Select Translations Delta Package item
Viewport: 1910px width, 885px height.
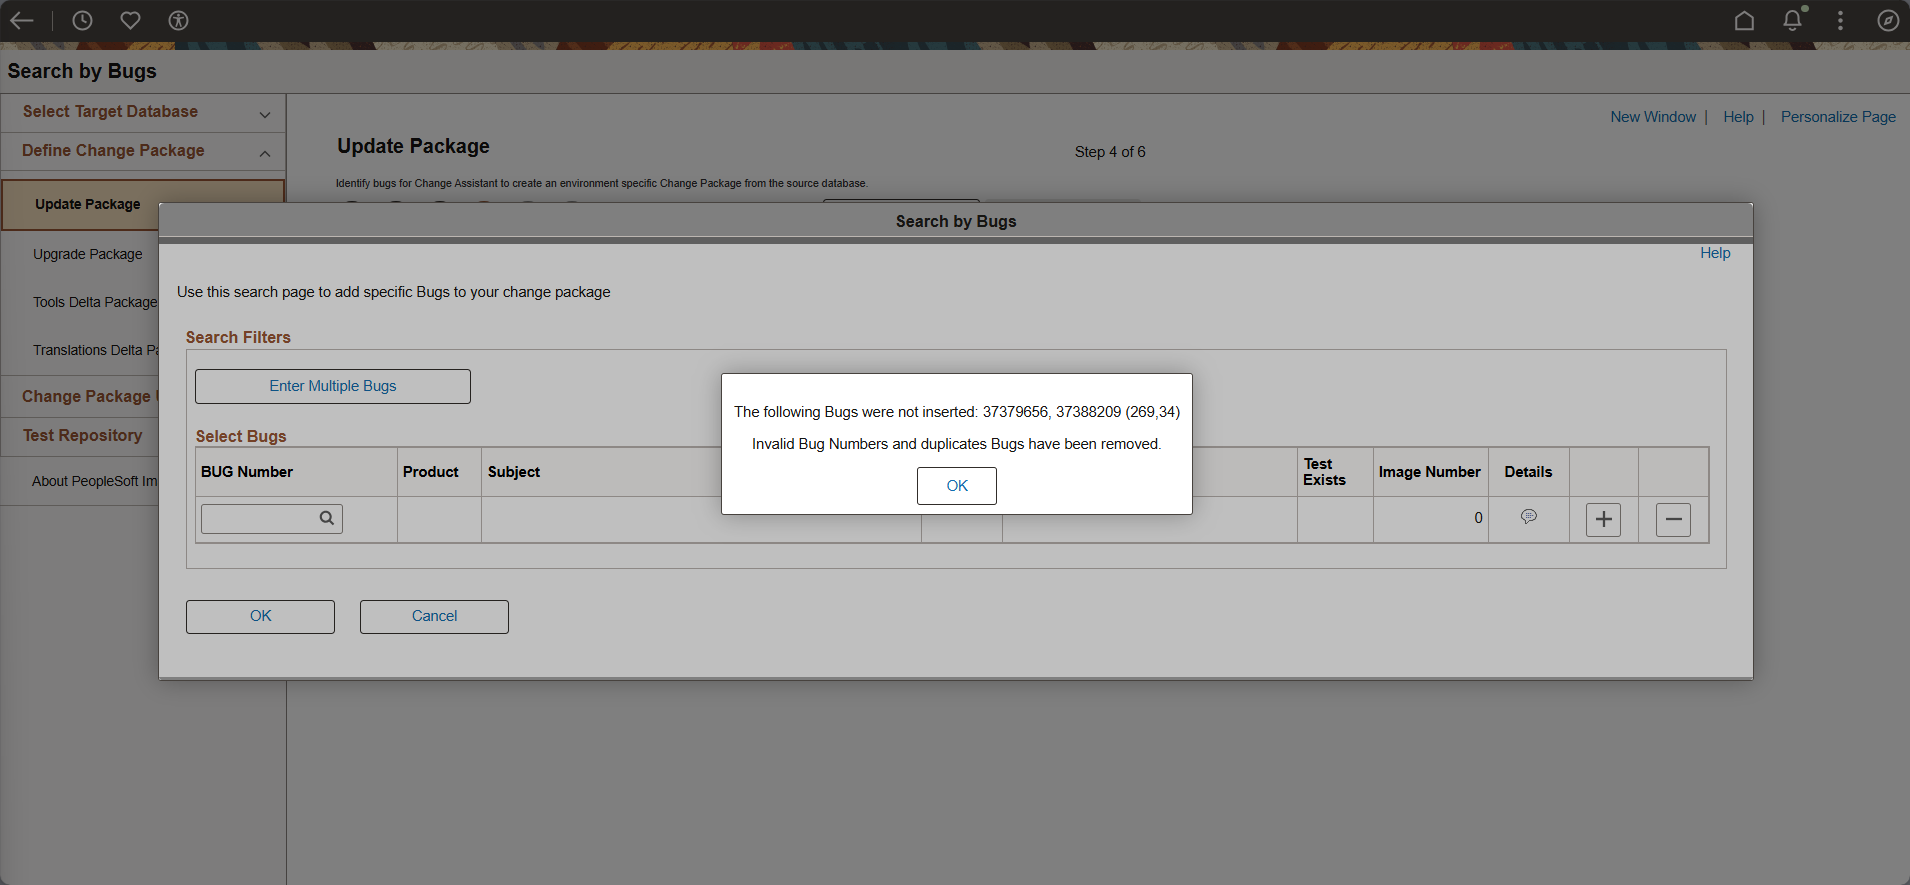point(95,350)
